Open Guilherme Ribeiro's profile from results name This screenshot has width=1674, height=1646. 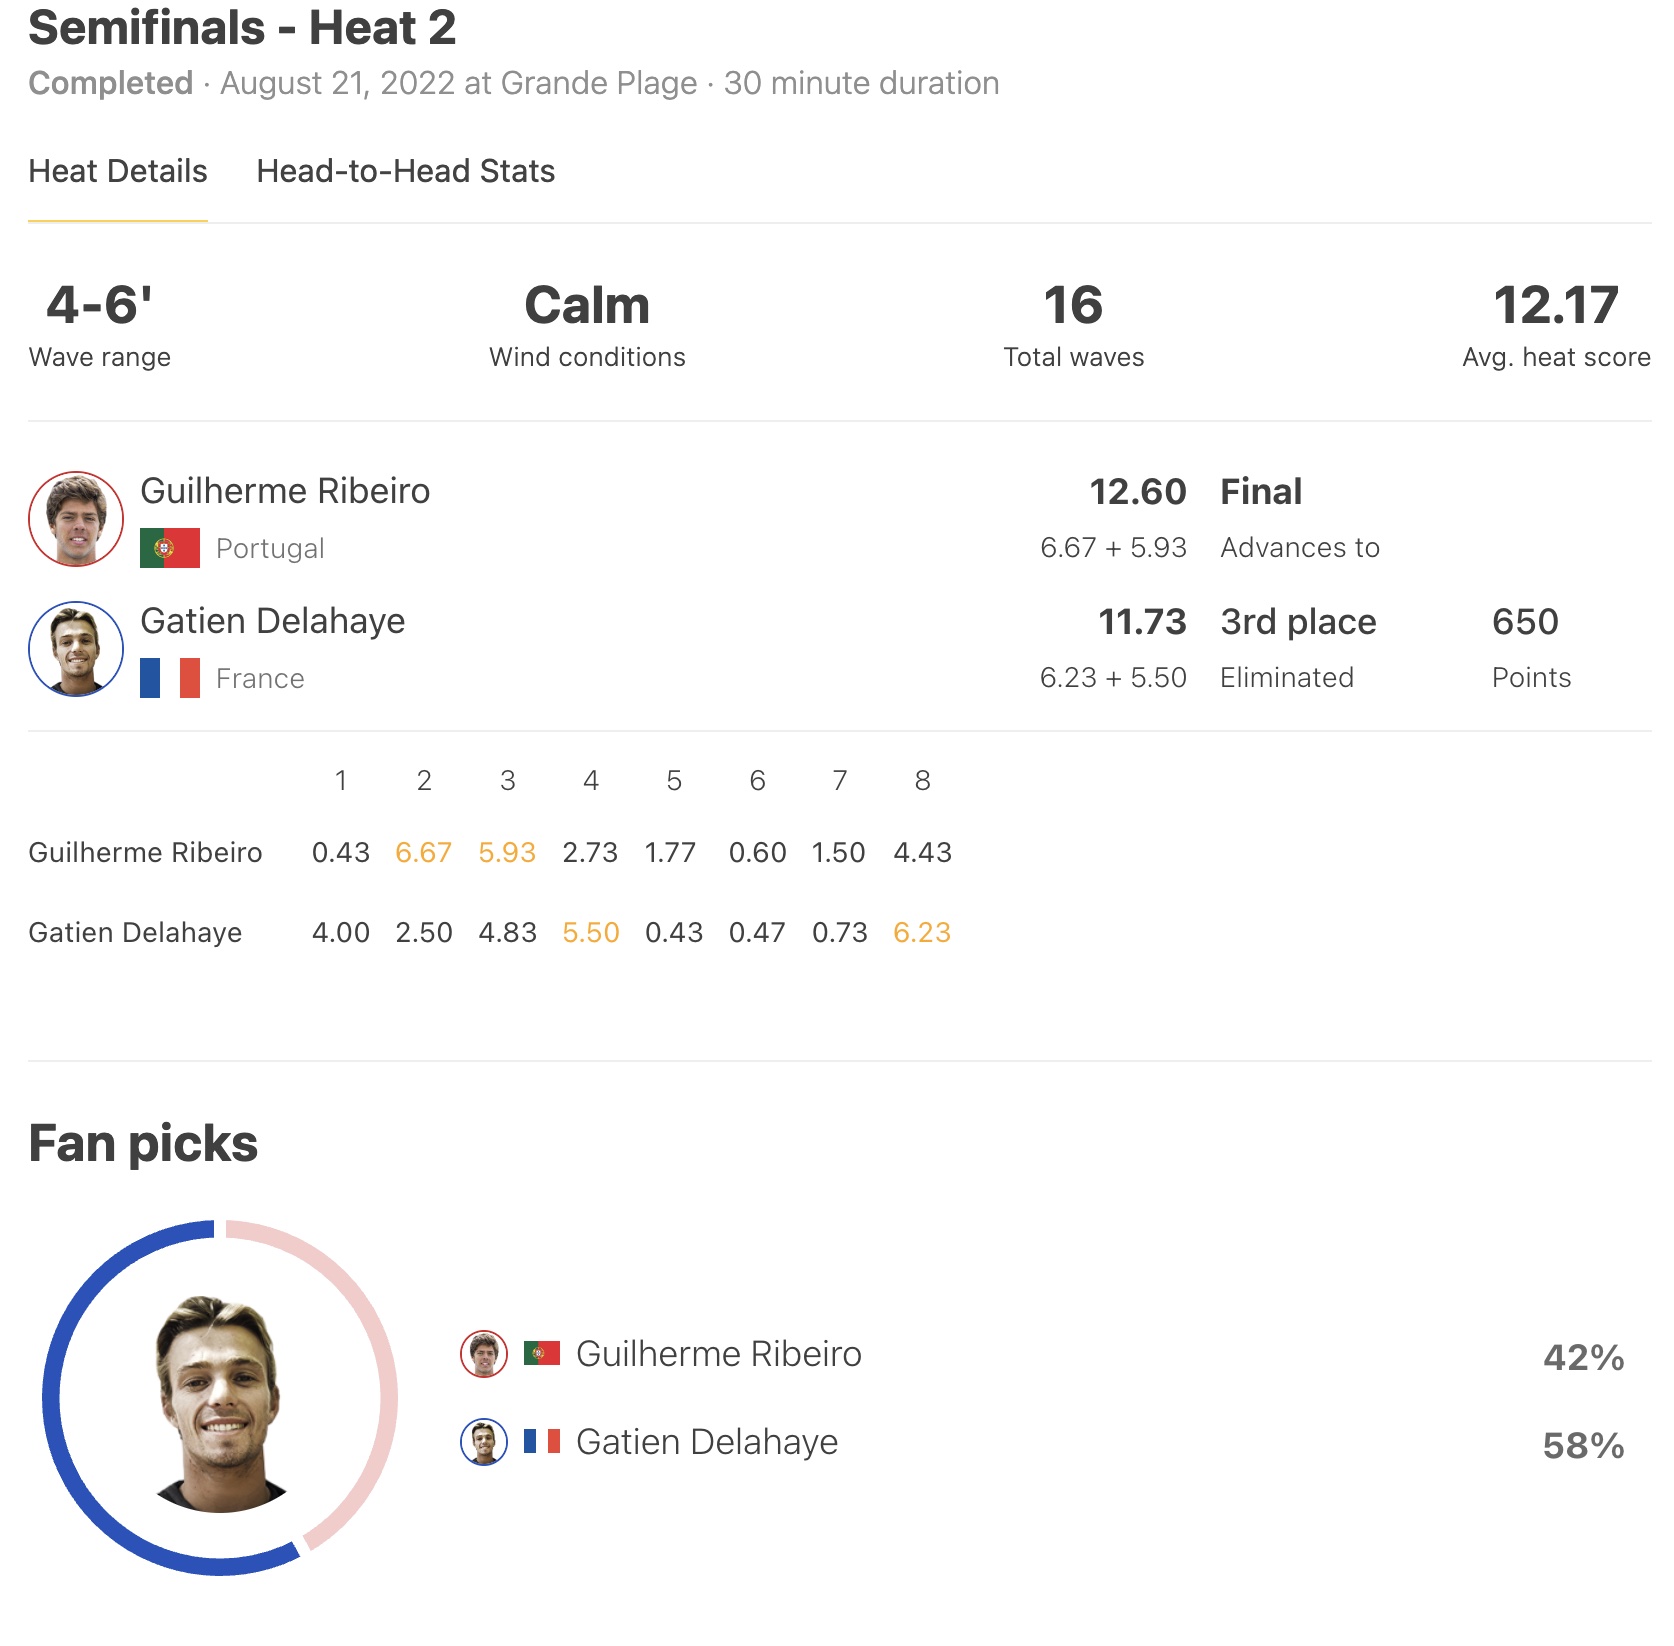coord(285,491)
